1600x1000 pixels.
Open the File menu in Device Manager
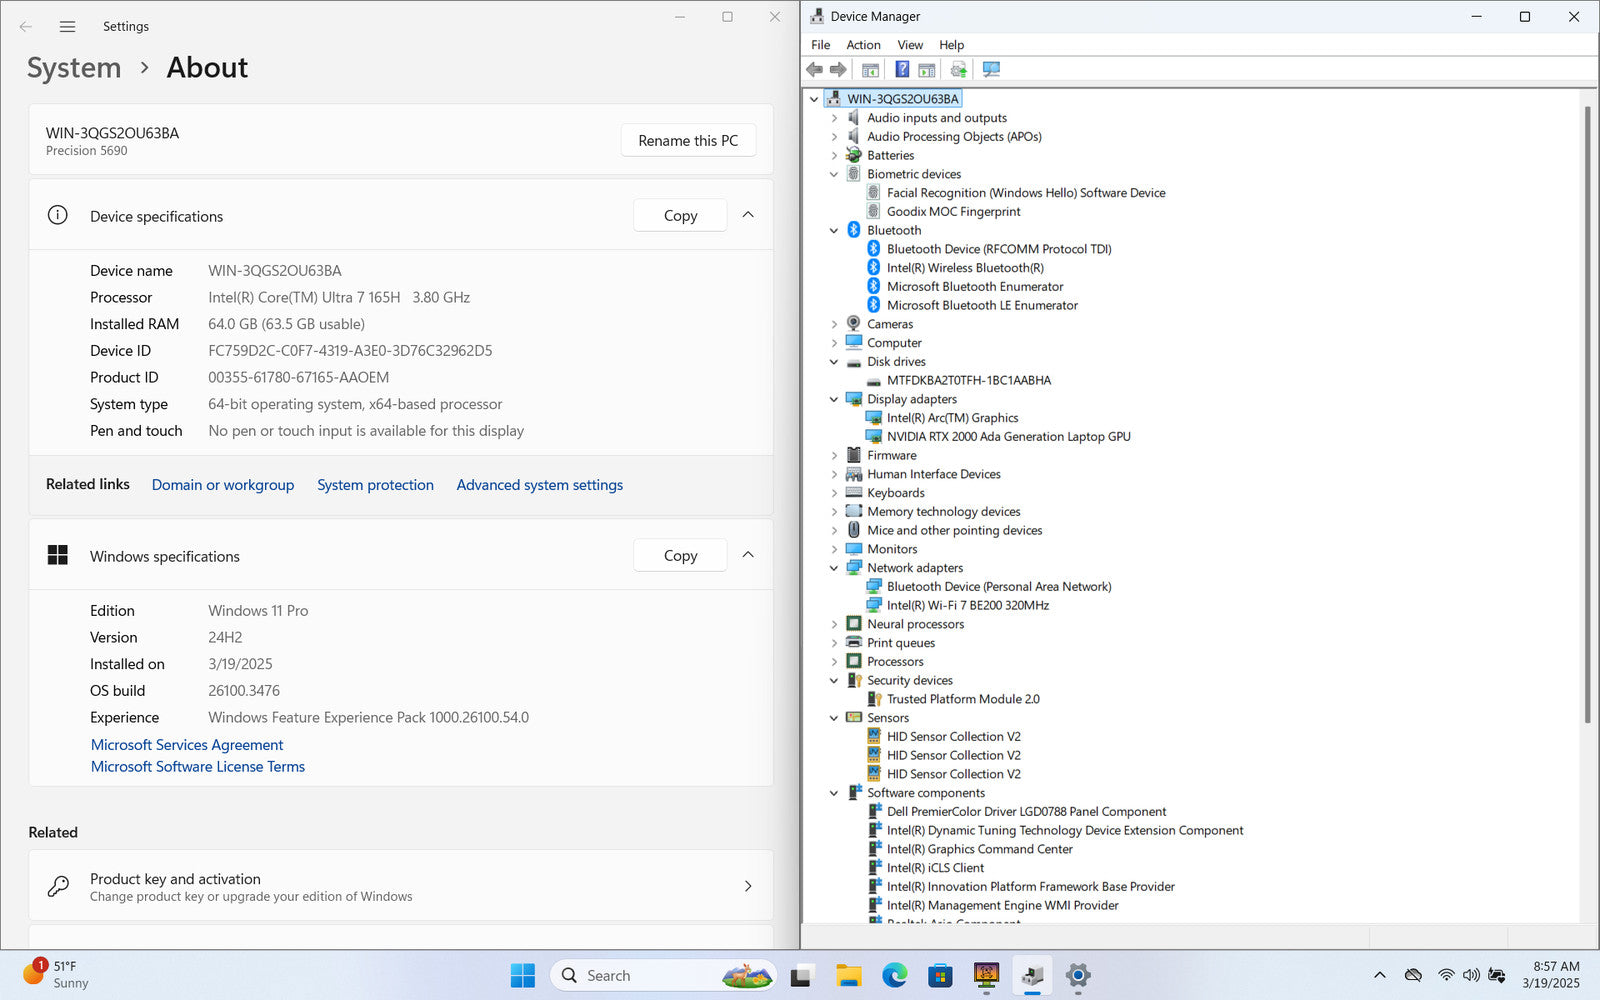[820, 45]
